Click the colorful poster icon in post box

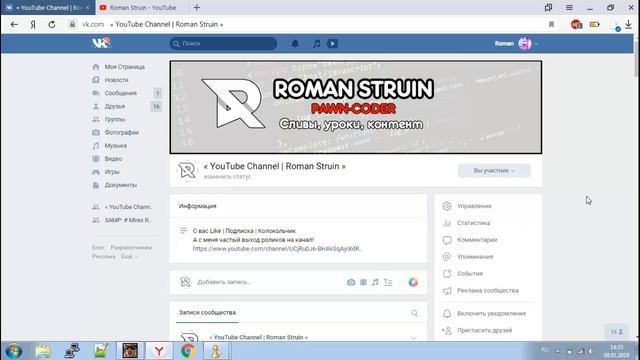coord(413,282)
